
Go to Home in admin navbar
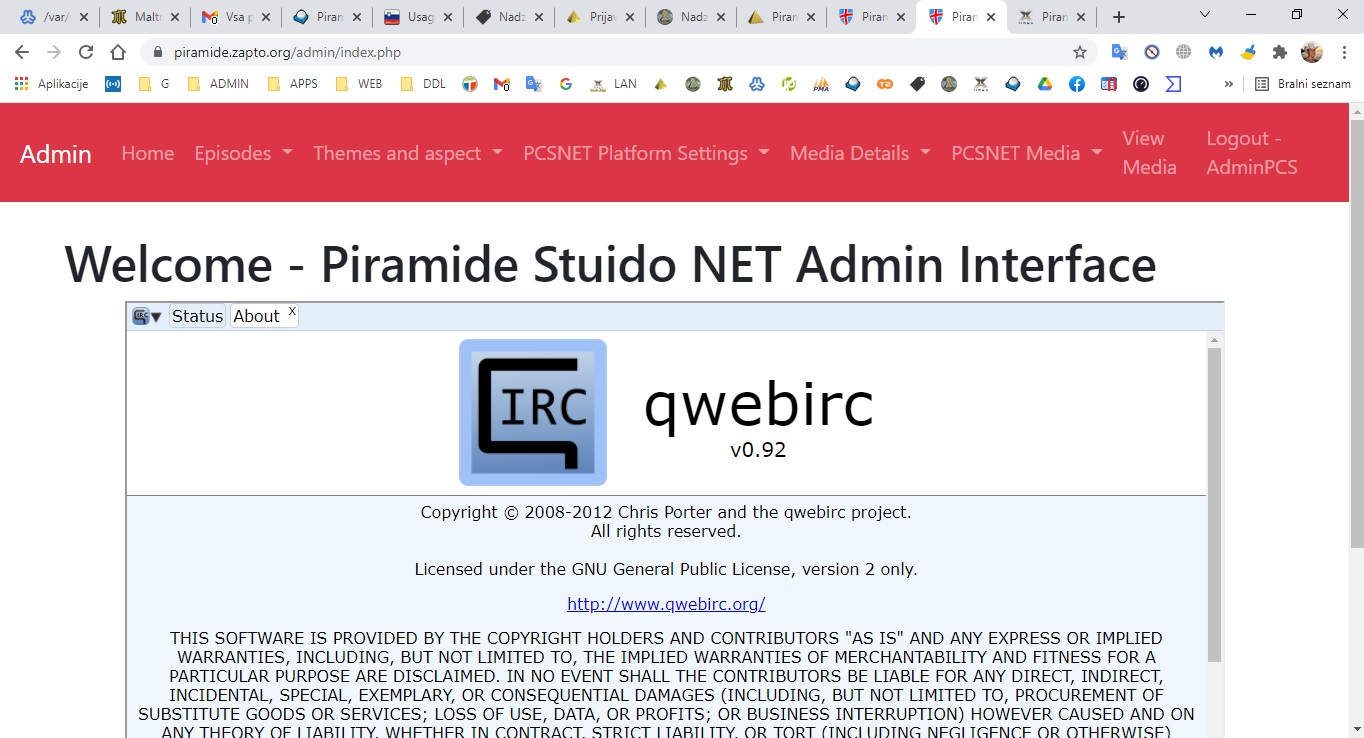[148, 153]
